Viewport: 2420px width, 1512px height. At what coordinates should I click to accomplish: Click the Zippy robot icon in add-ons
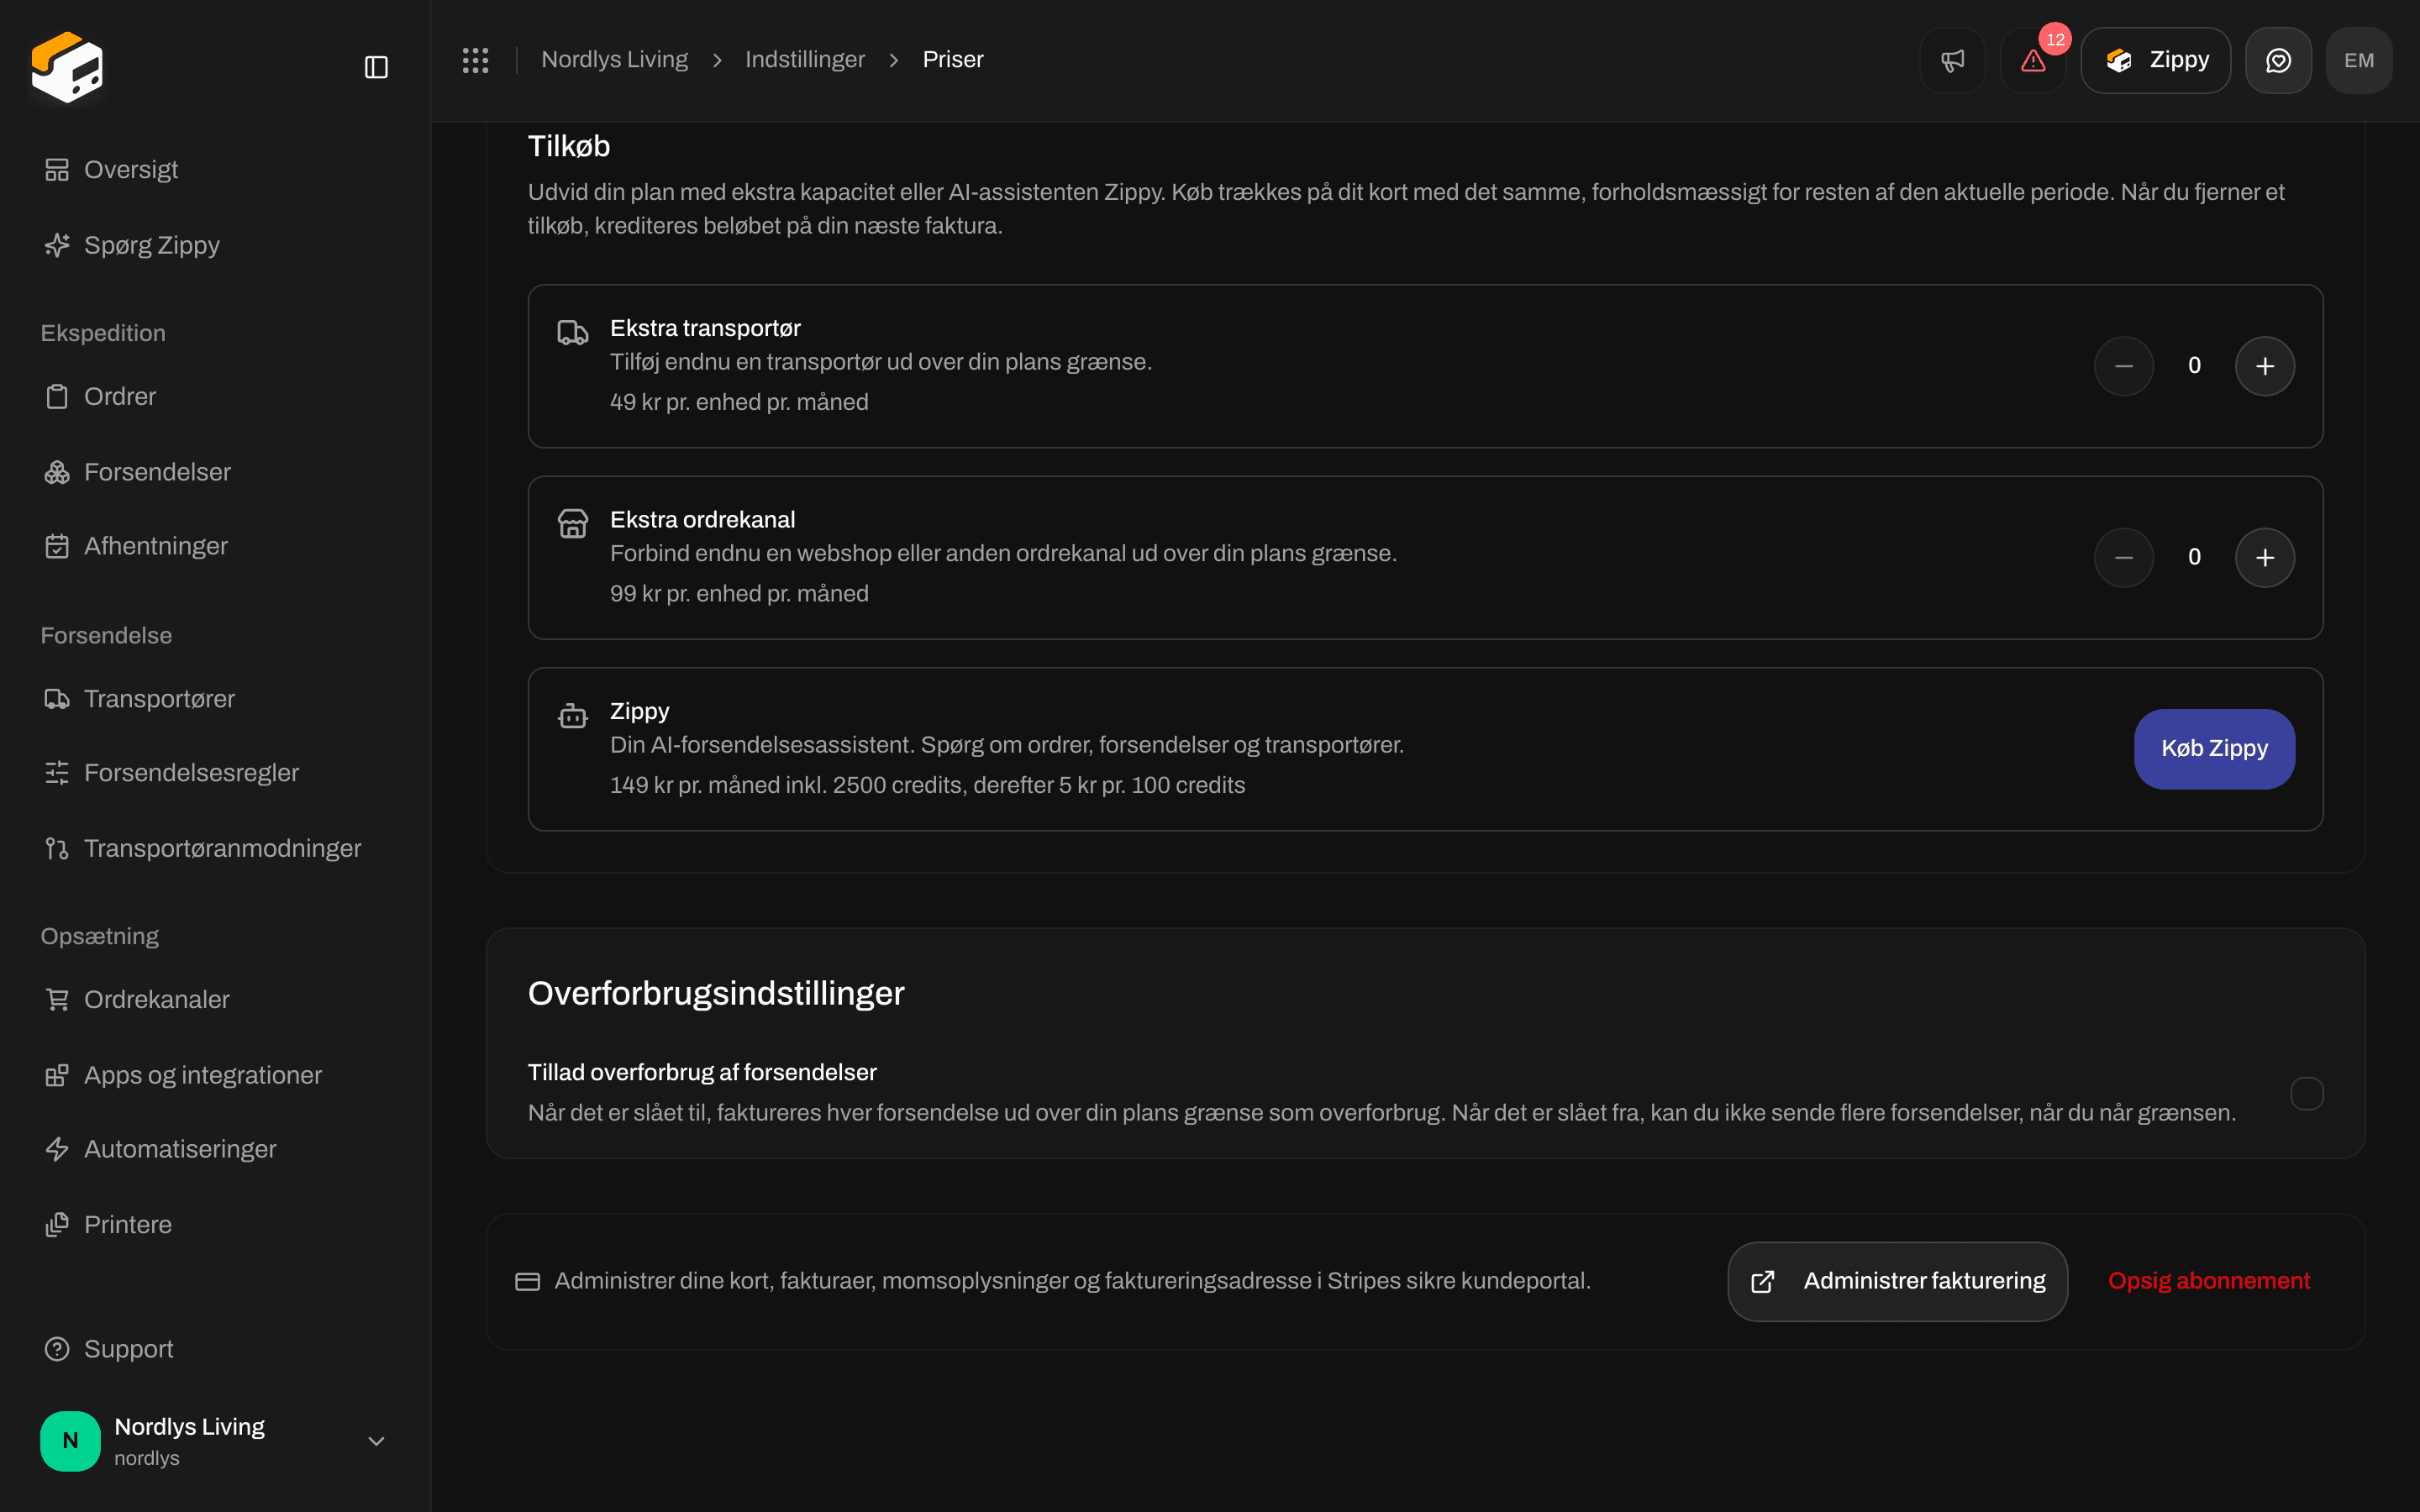point(572,715)
